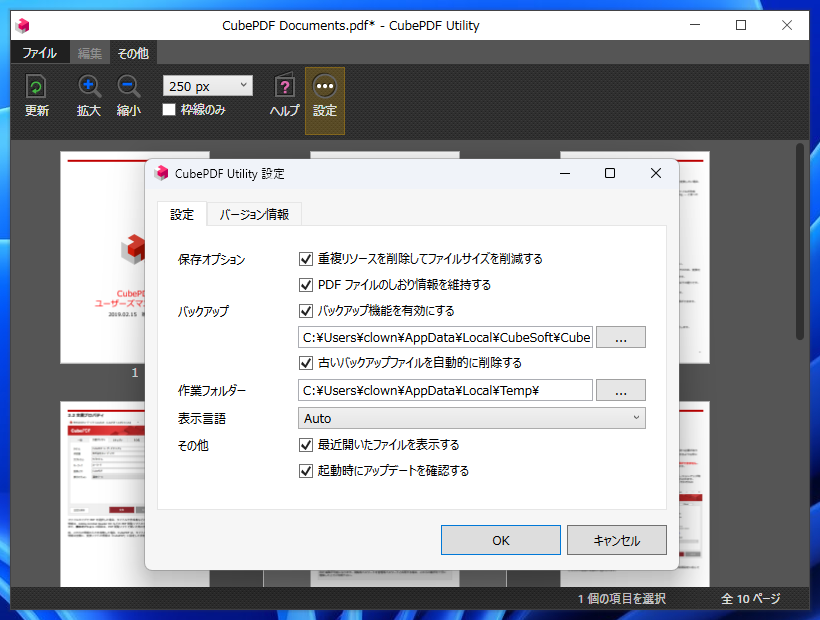Click the settings dialog CubePDF logo icon
Image resolution: width=820 pixels, height=620 pixels.
click(162, 173)
